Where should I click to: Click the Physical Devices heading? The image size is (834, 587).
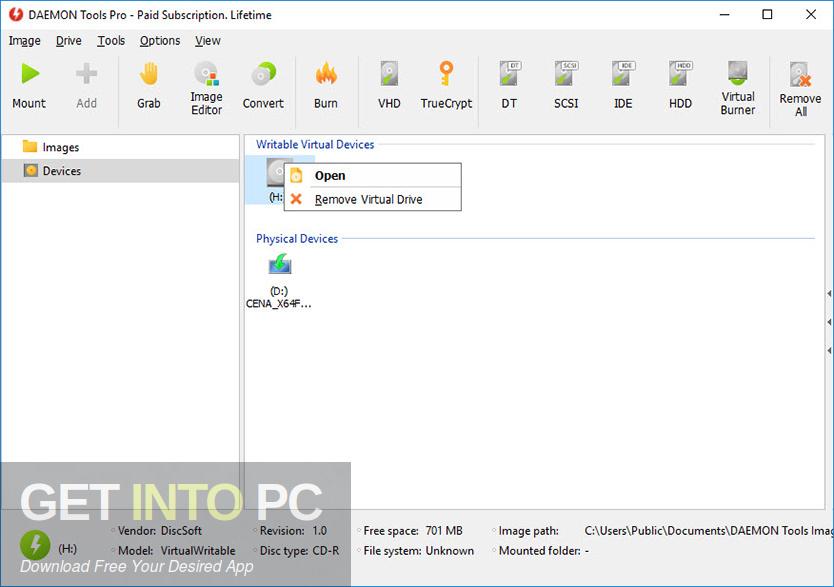(297, 239)
